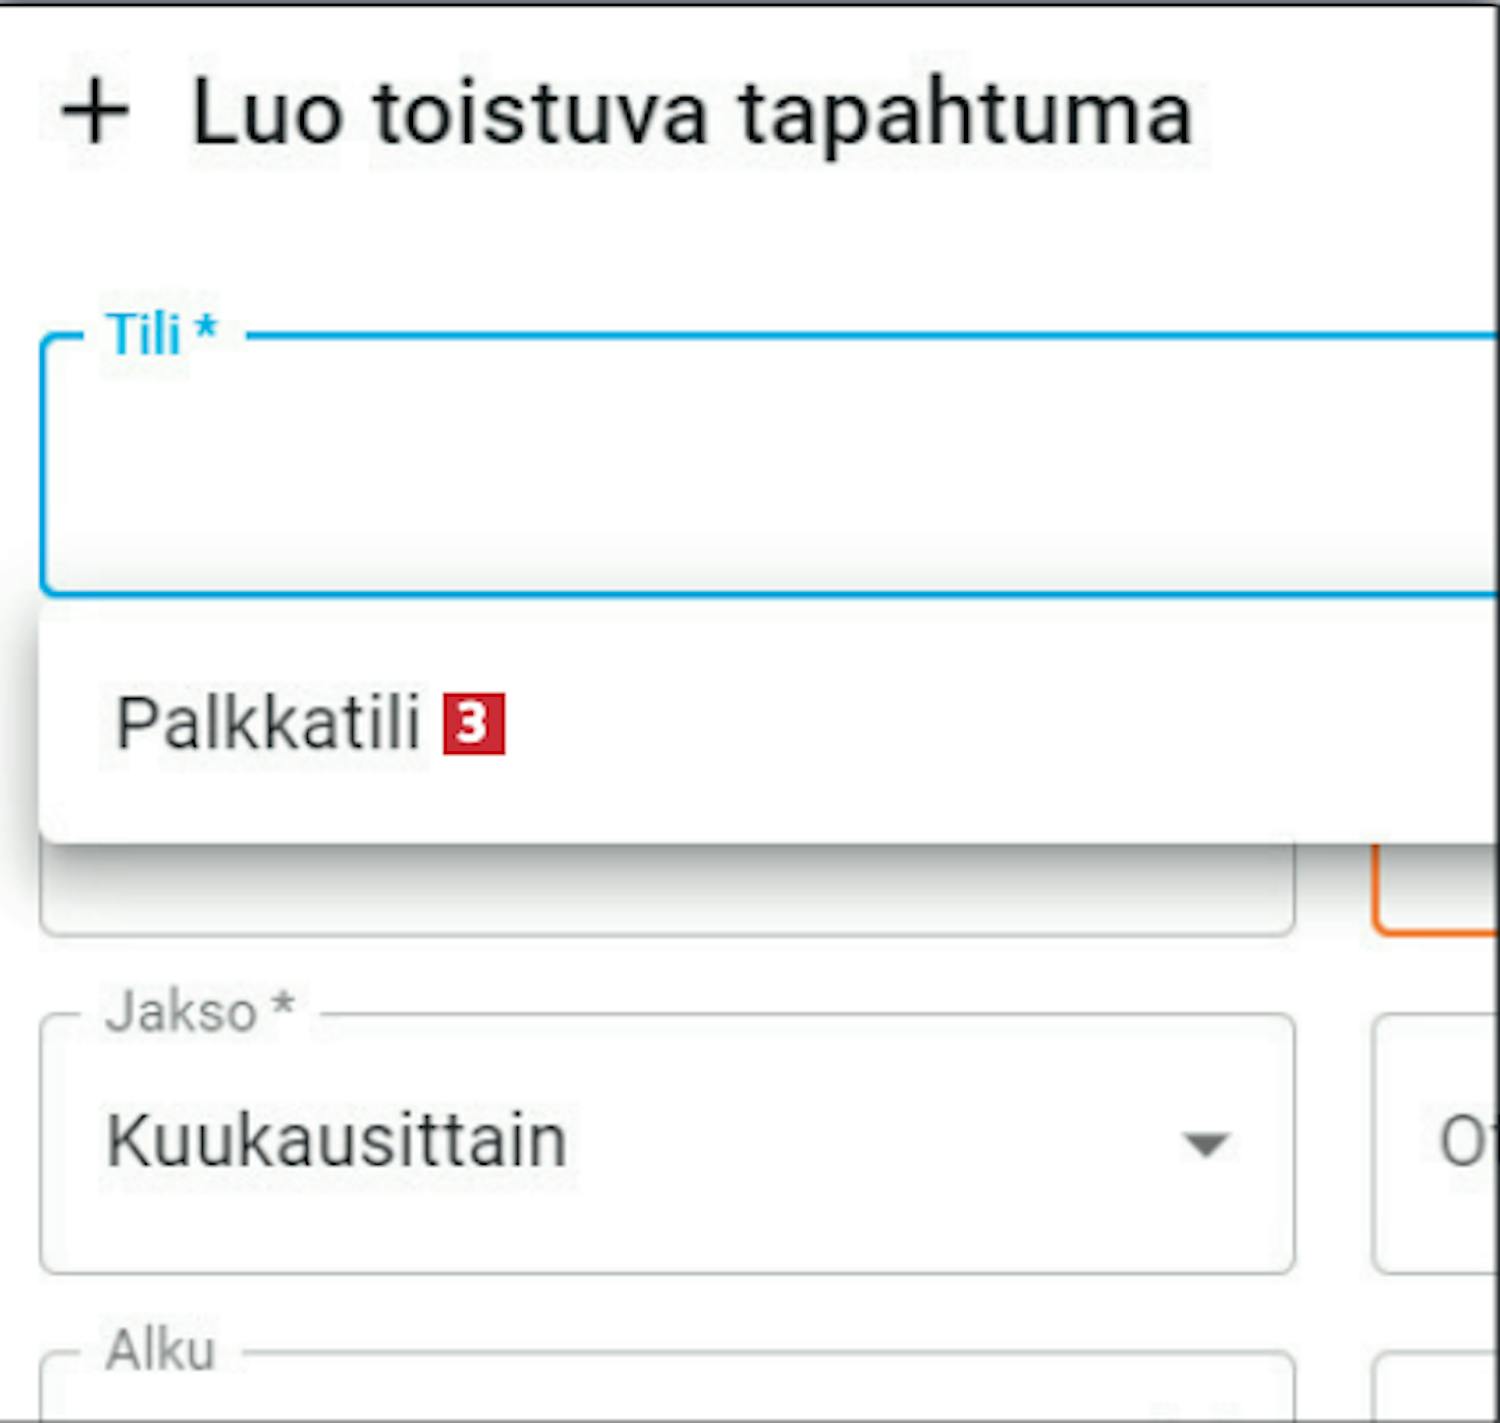Click the Jakso field label
Image resolution: width=1500 pixels, height=1423 pixels.
(181, 1012)
